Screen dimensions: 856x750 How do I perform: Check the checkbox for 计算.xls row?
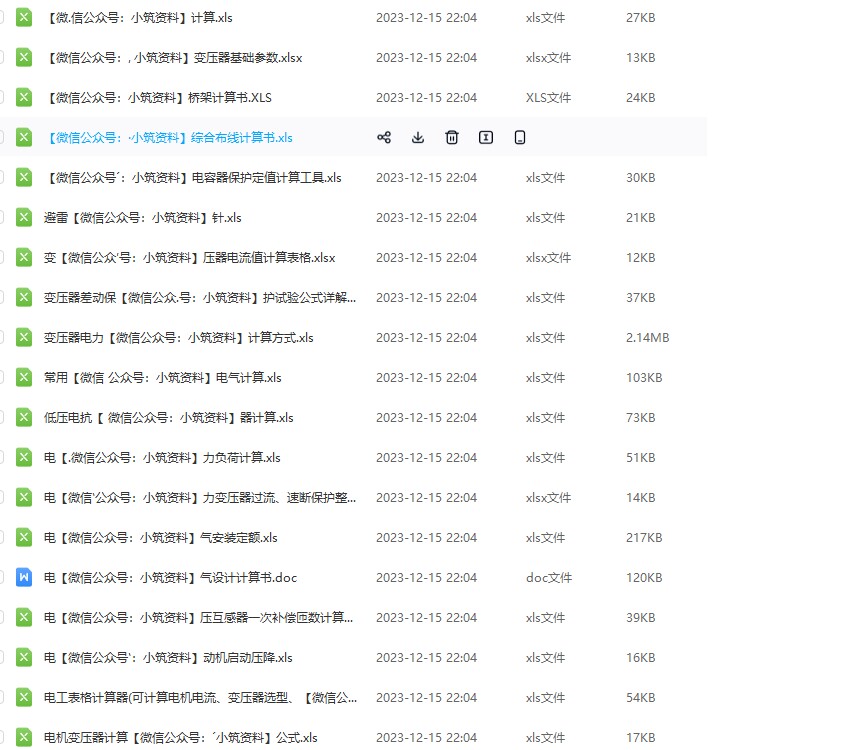(4, 17)
